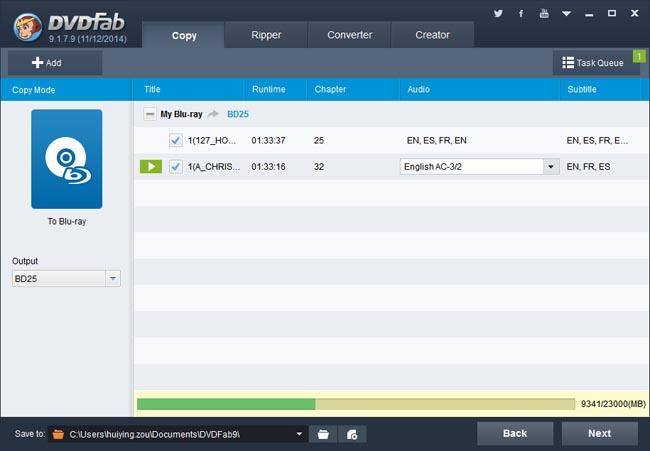Open the English AC-3/2 audio dropdown

pyautogui.click(x=480, y=167)
